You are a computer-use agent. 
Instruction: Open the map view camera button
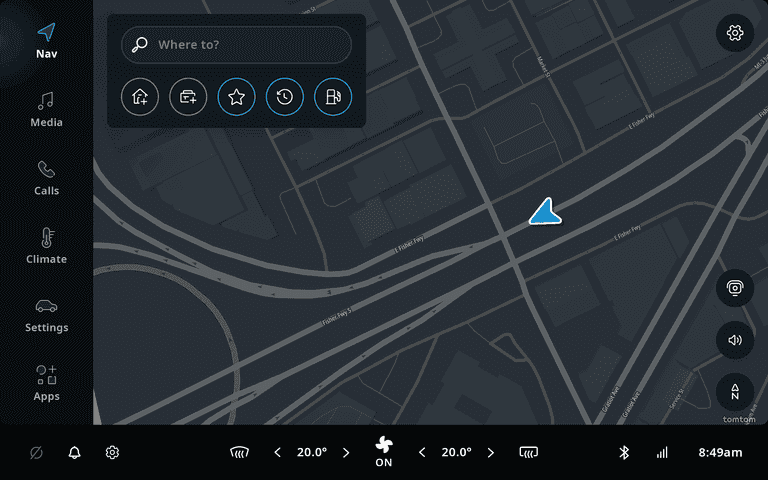pyautogui.click(x=735, y=288)
